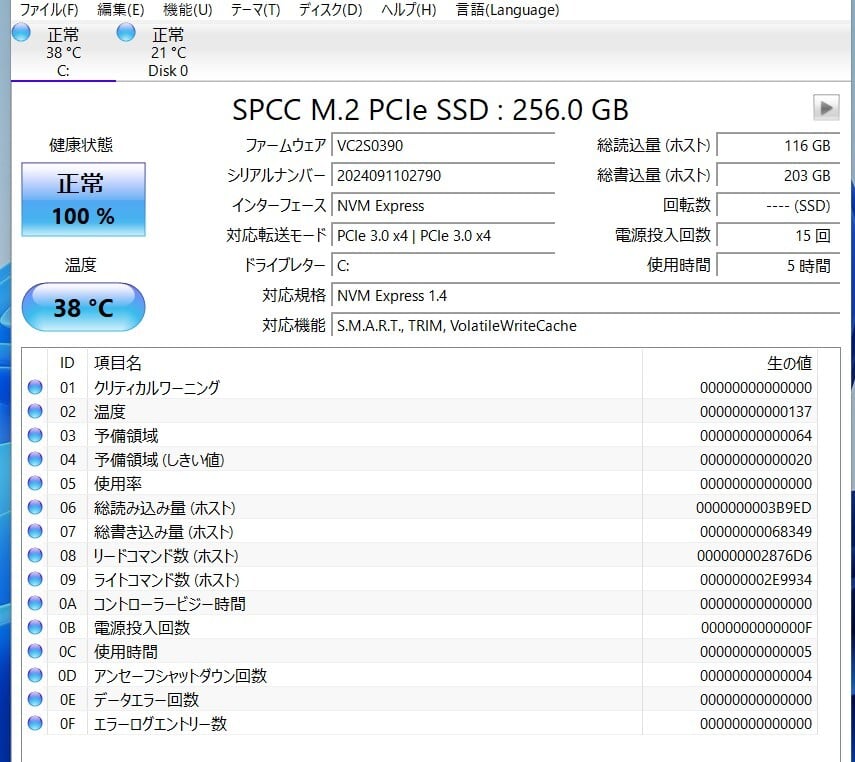Click the next disk arrow button
The height and width of the screenshot is (762, 855).
click(825, 107)
